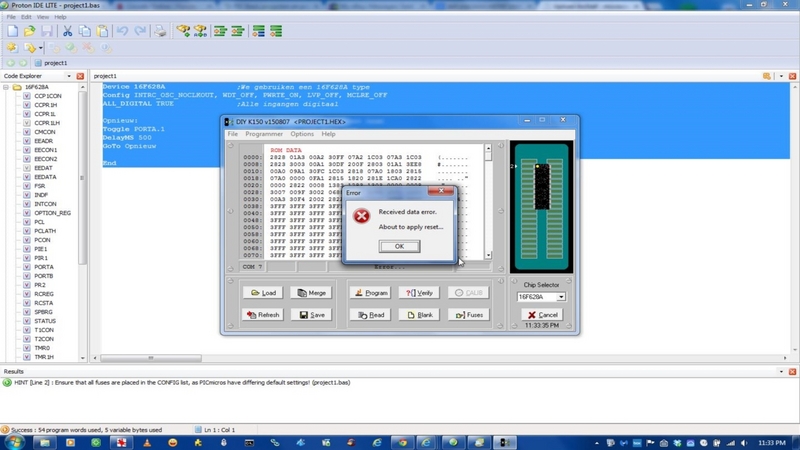Open the Code Explorer dropdown arrow
Image resolution: width=800 pixels, height=450 pixels.
[69, 76]
